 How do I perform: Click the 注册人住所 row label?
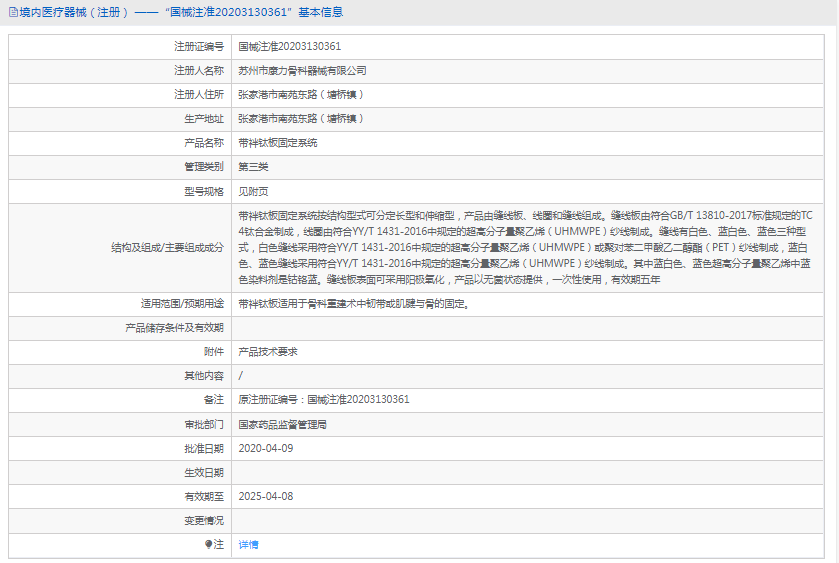(199, 95)
